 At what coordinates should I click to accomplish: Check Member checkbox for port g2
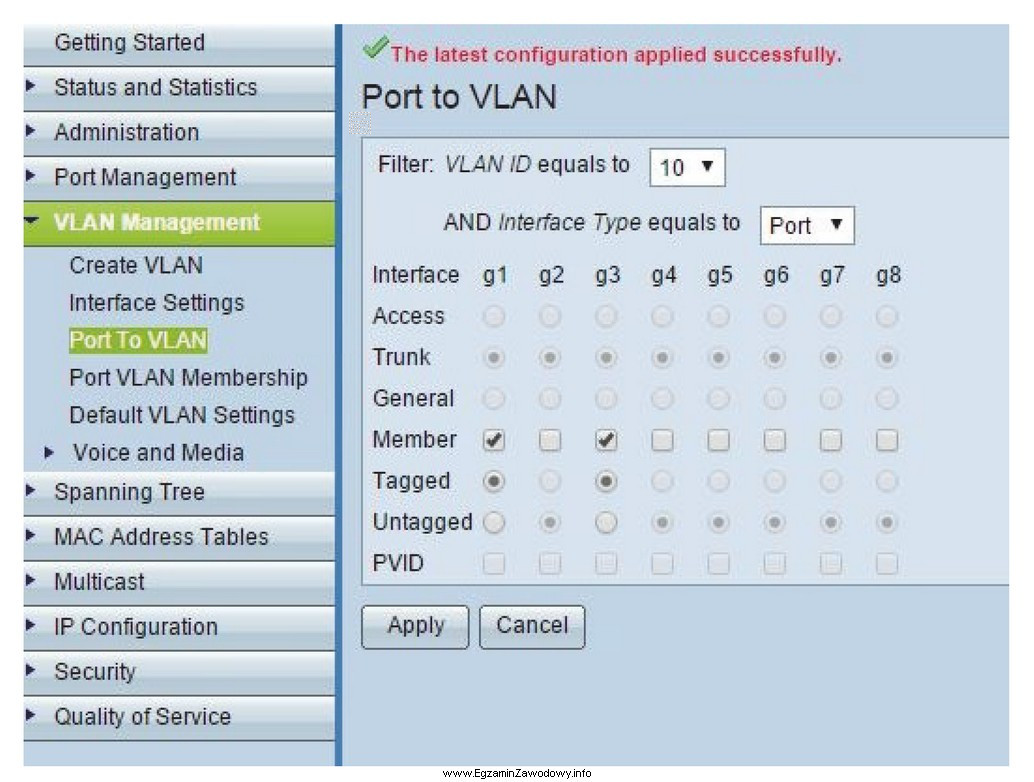550,440
